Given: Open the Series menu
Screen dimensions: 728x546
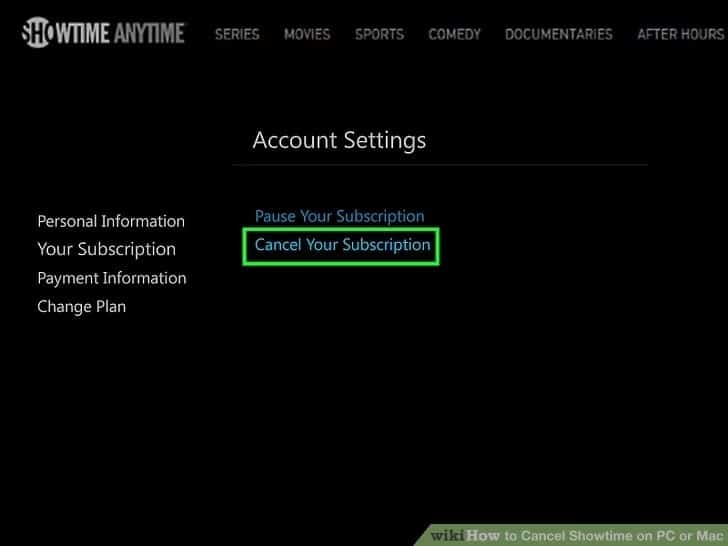Looking at the screenshot, I should click(x=237, y=34).
